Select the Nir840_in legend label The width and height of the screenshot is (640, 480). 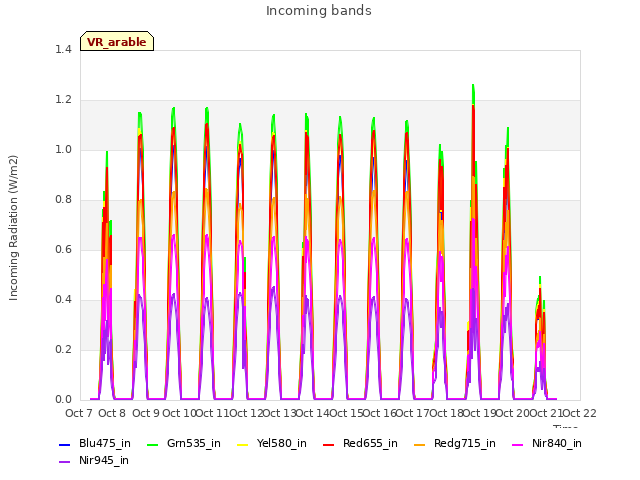(x=557, y=444)
